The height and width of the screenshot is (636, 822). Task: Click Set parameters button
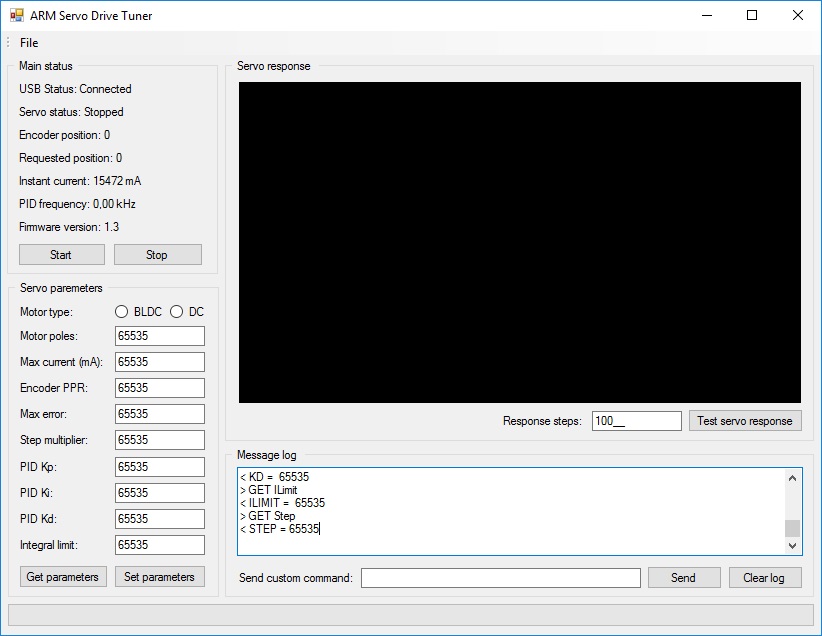(x=159, y=577)
